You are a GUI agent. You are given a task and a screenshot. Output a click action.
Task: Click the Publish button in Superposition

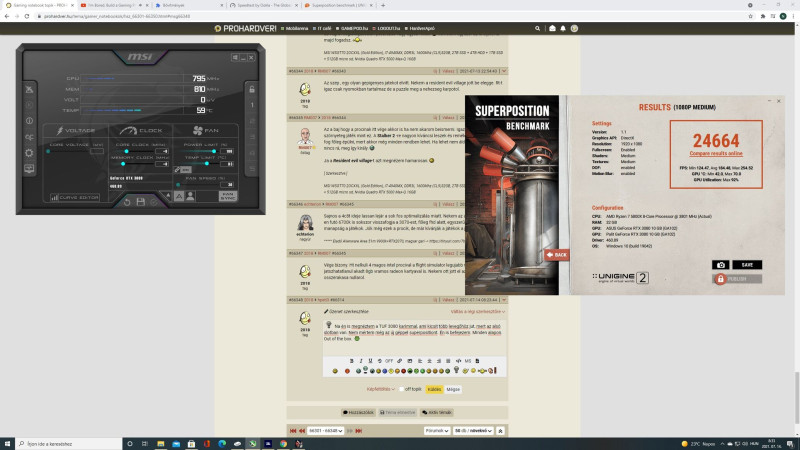click(737, 279)
